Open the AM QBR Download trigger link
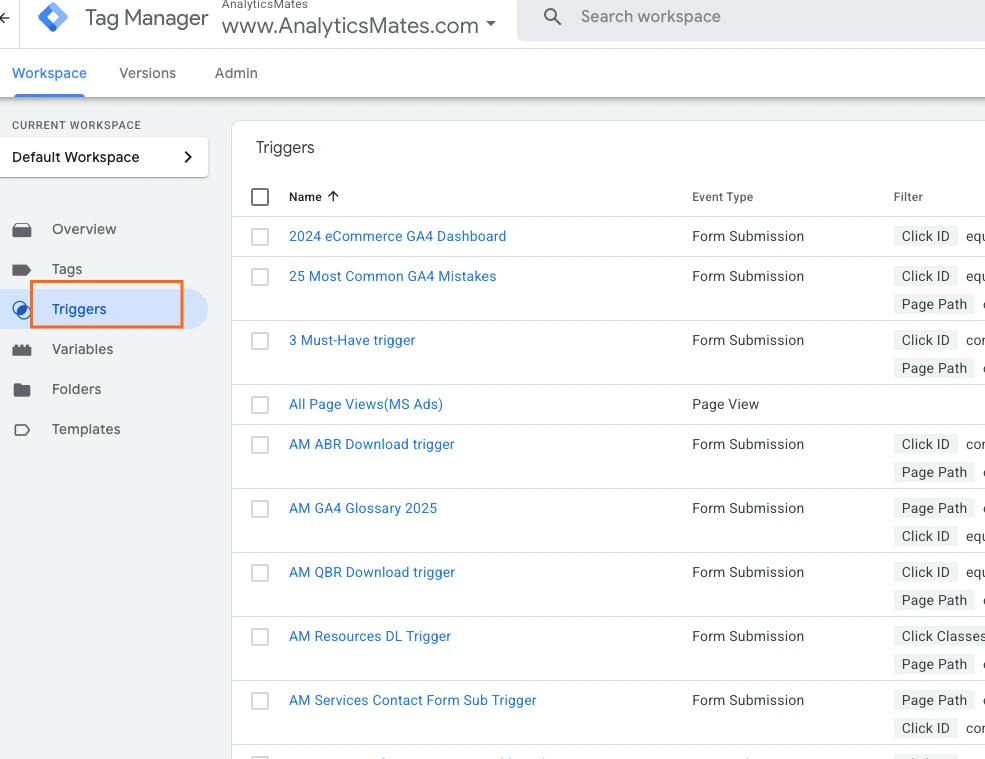This screenshot has width=985, height=759. 372,572
